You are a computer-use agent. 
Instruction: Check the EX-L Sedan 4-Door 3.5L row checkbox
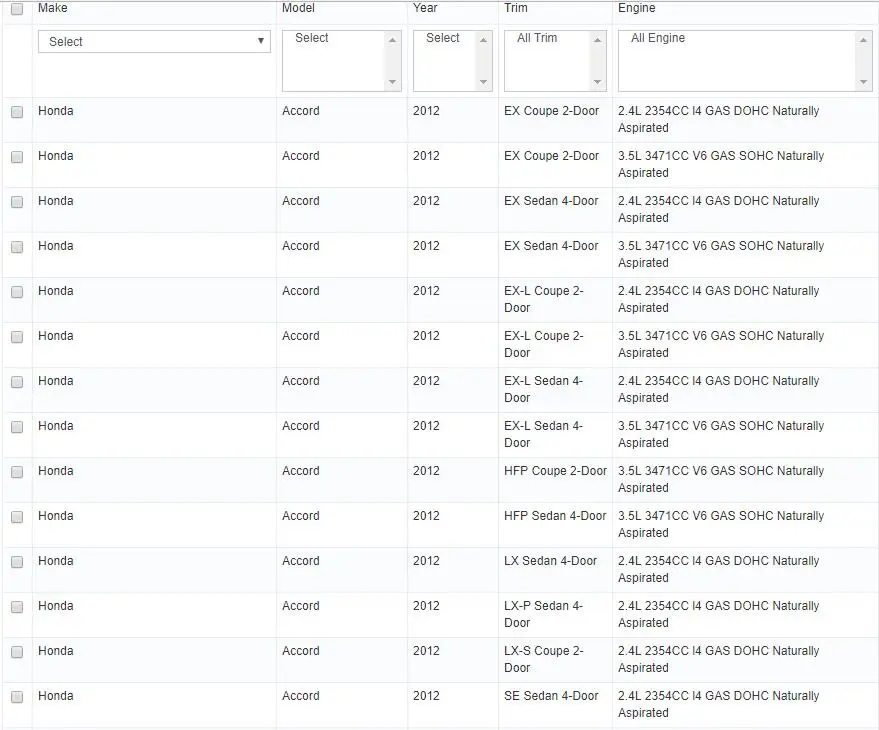point(17,427)
